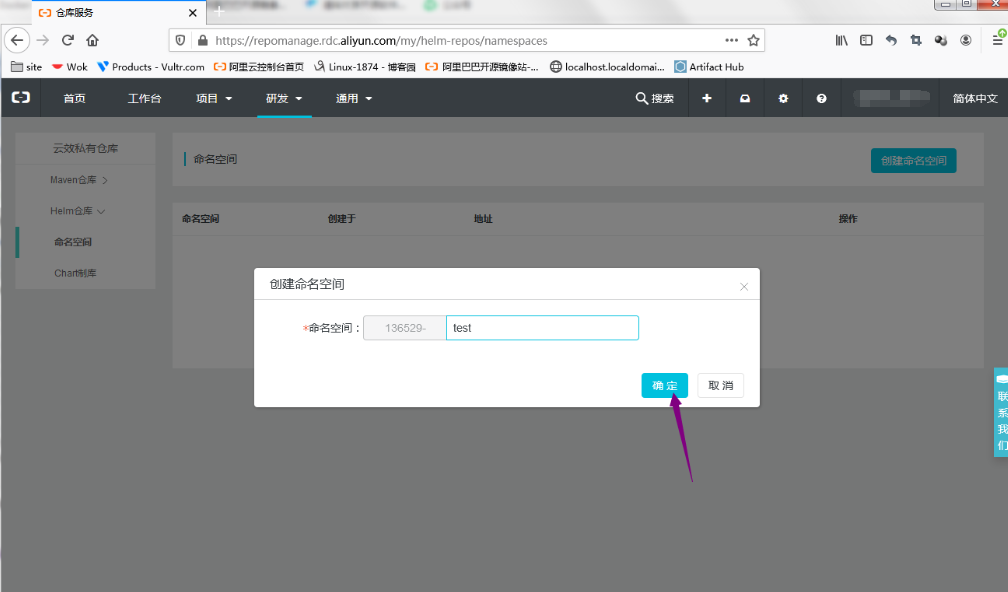The height and width of the screenshot is (592, 1008).
Task: Click the namespace name input containing test
Action: pos(542,328)
